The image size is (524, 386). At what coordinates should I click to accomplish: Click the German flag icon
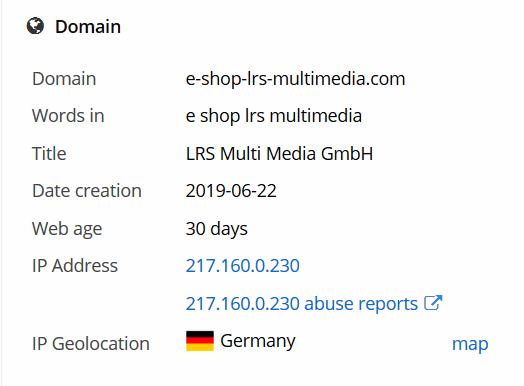(x=200, y=341)
